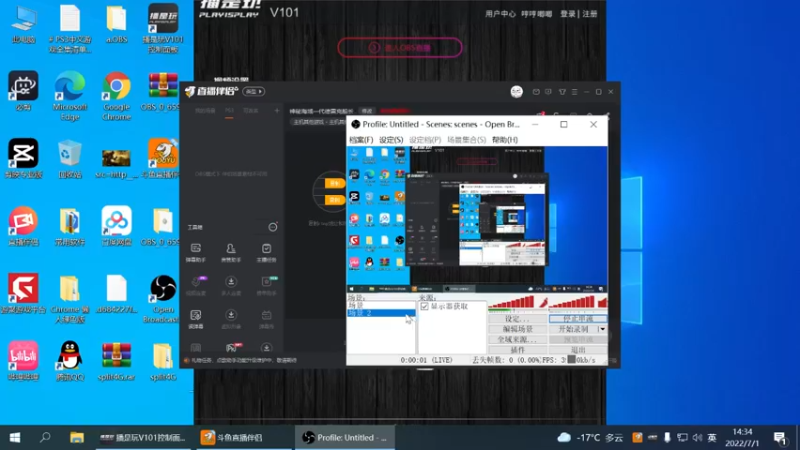Open taskbar search magnifier
The height and width of the screenshot is (450, 800).
click(x=45, y=438)
